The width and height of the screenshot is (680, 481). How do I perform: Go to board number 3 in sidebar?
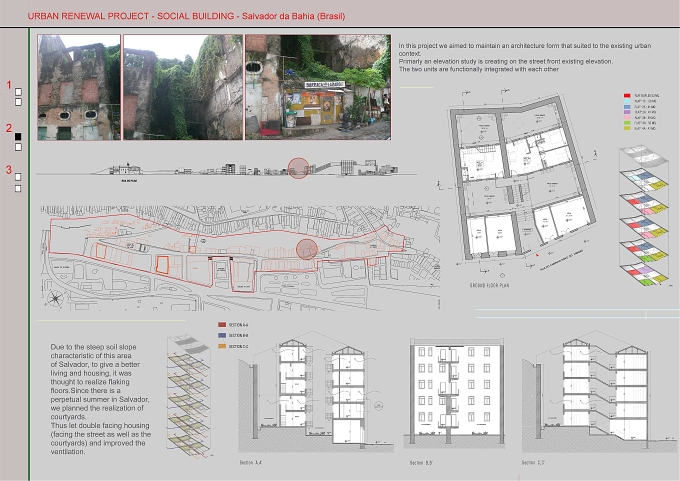click(9, 170)
